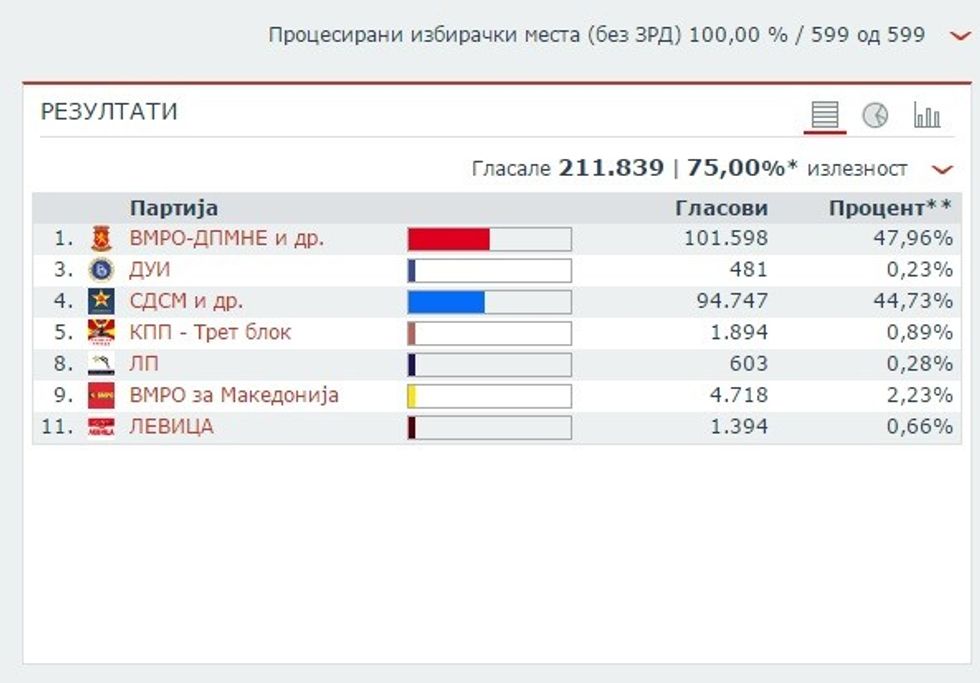Switch to bar chart view icon
Image resolution: width=980 pixels, height=683 pixels.
(x=927, y=115)
